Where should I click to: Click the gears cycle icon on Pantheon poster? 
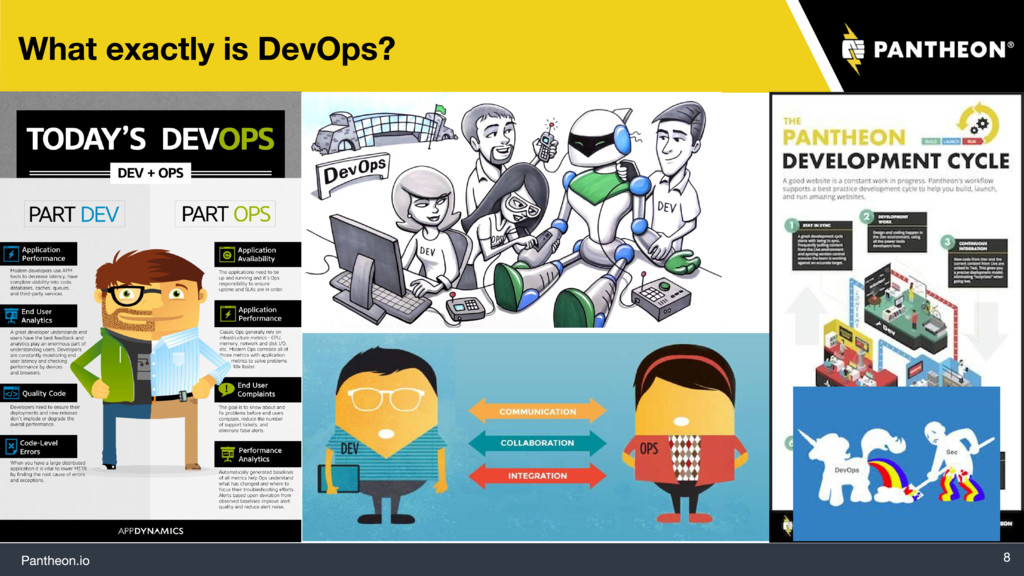[978, 123]
